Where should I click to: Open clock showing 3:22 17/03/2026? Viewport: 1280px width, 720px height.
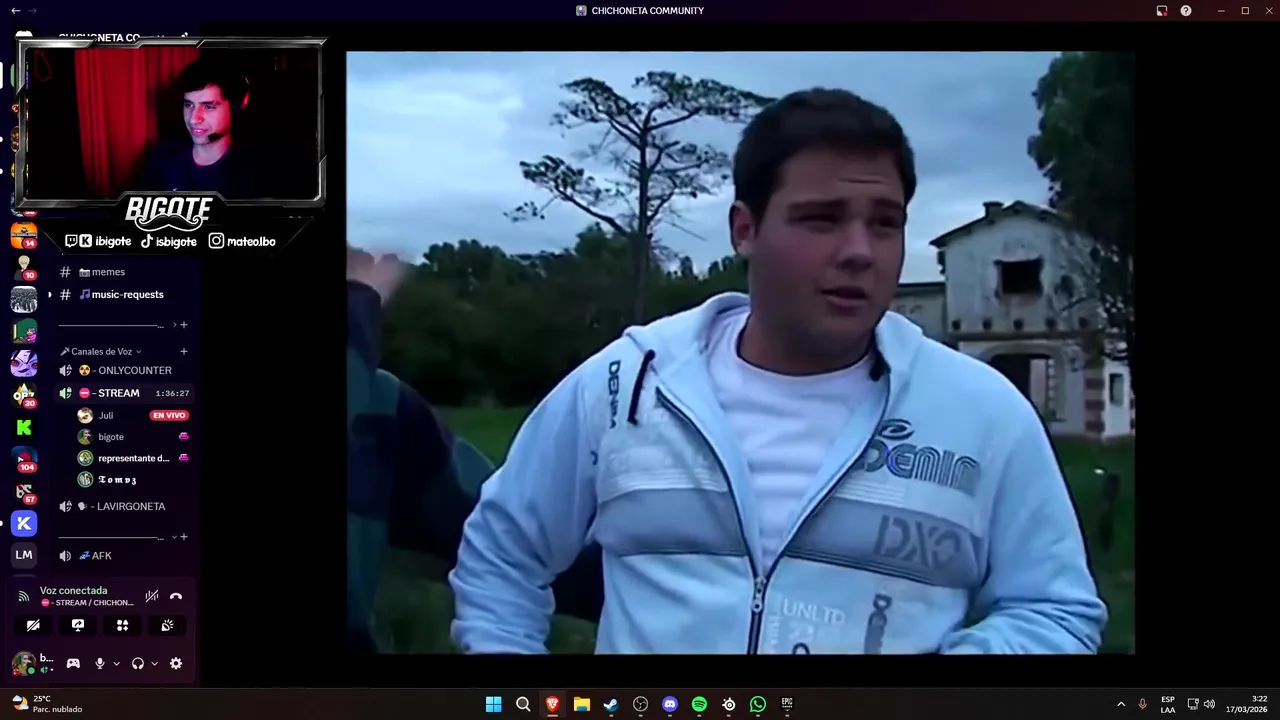pos(1247,704)
